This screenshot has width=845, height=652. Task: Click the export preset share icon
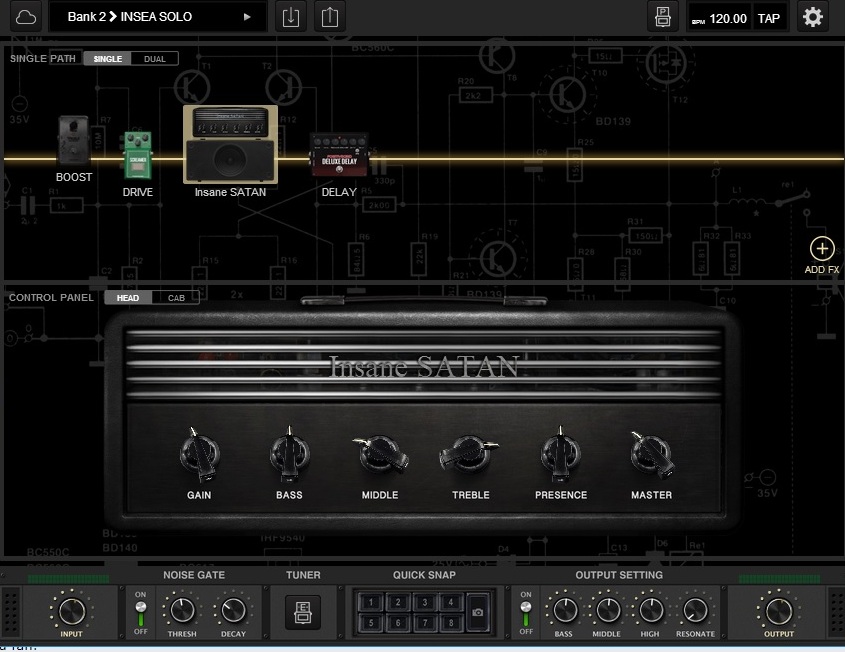[330, 17]
